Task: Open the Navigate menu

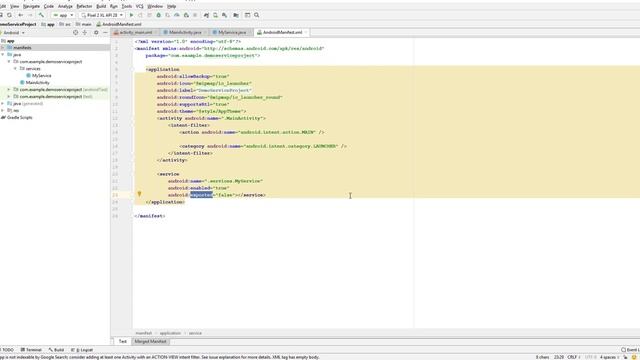Action: click(x=31, y=7)
